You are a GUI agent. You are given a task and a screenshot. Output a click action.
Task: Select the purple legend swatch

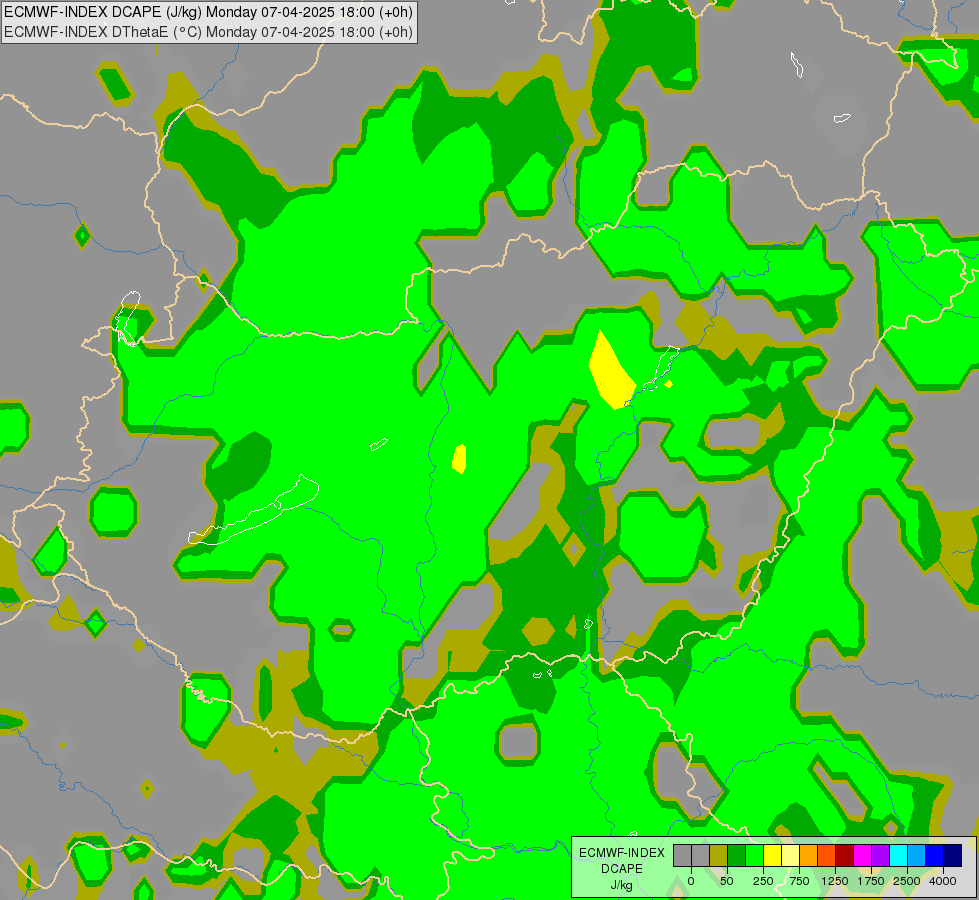[x=880, y=855]
